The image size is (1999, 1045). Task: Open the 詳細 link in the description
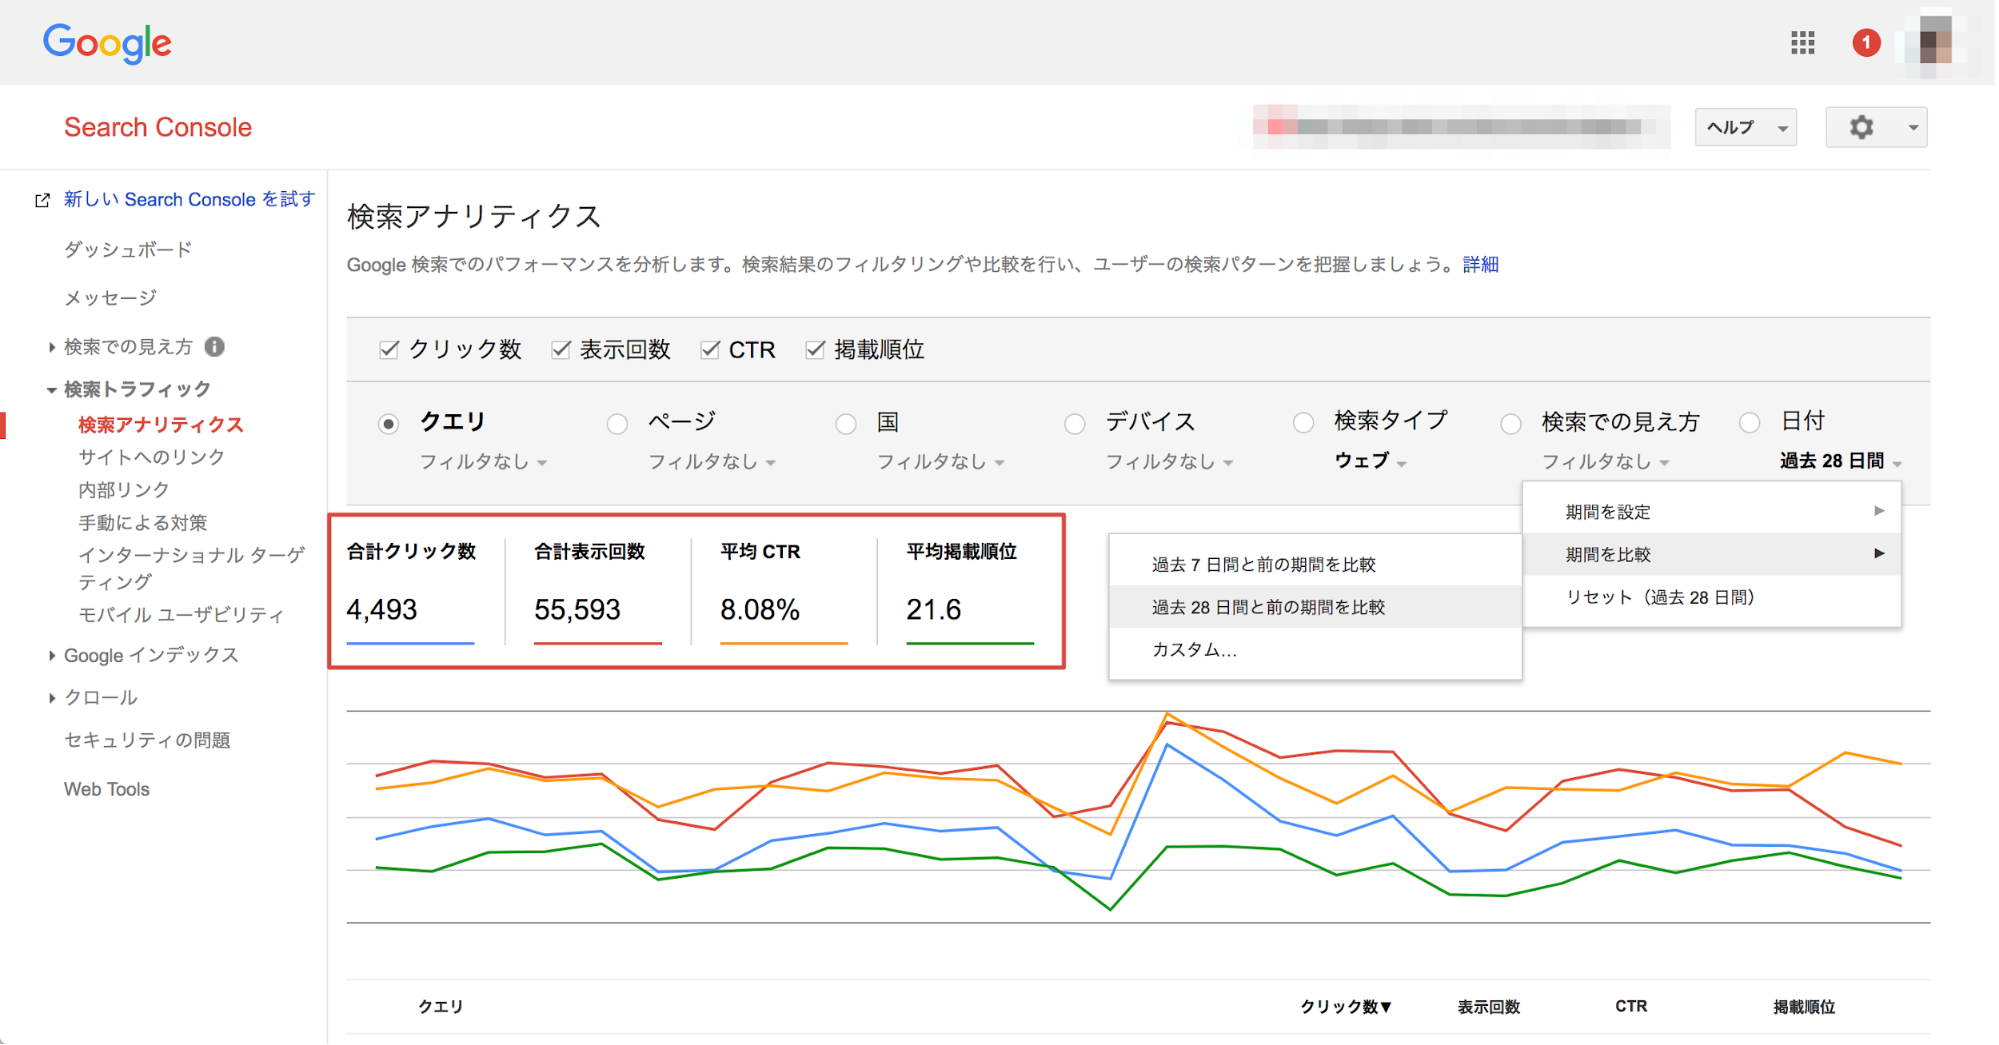[1480, 265]
